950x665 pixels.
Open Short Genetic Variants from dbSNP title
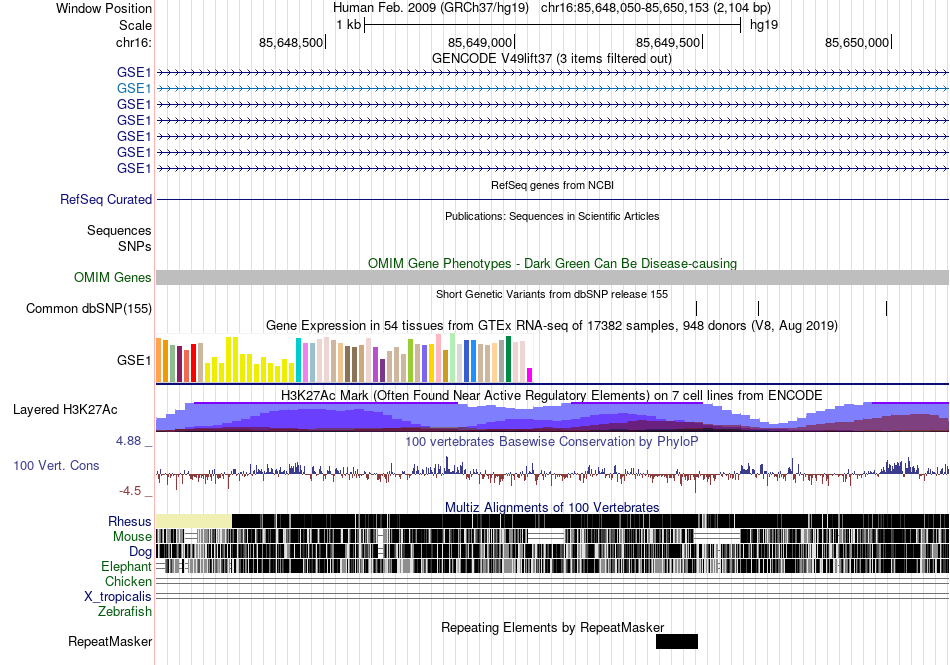pyautogui.click(x=552, y=294)
